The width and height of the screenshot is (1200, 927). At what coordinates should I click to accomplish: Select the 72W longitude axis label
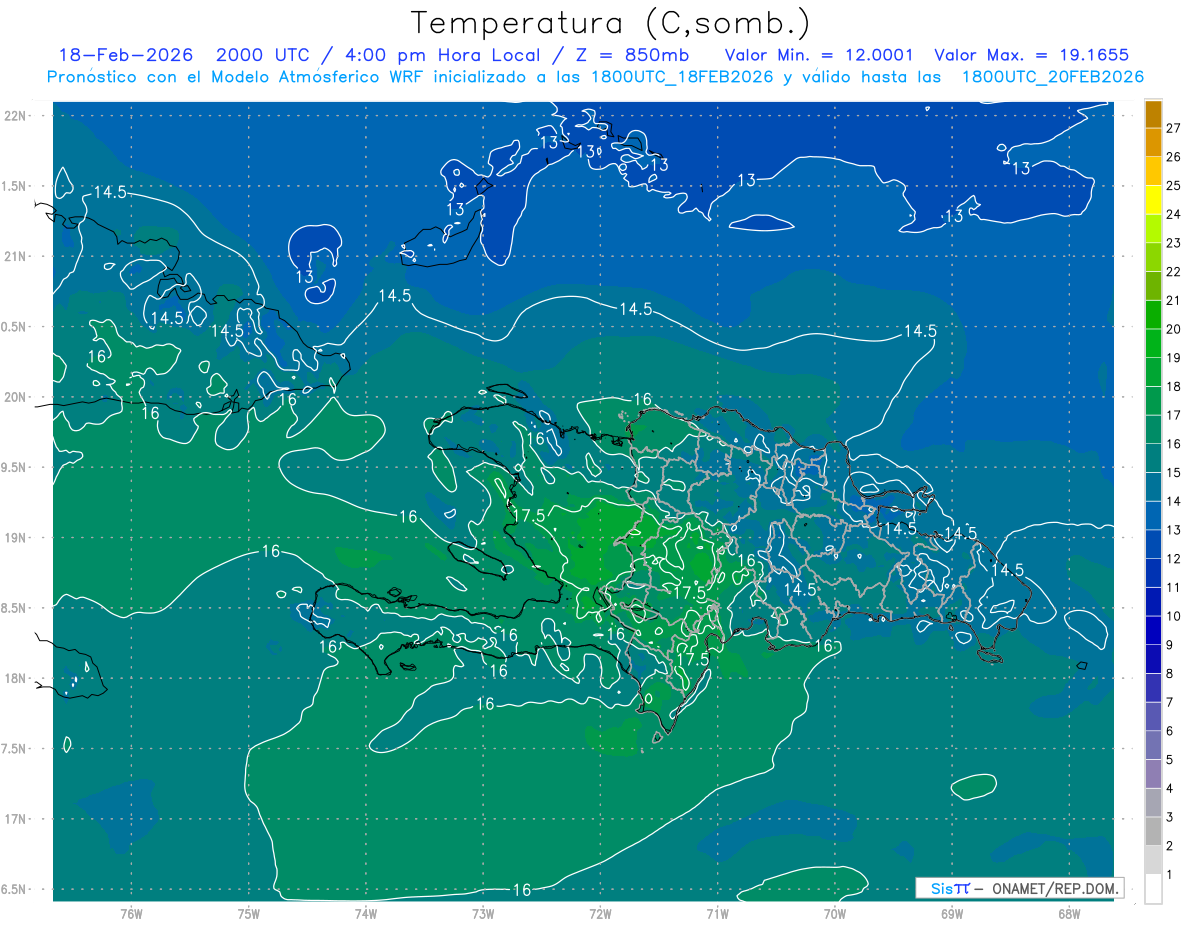click(600, 914)
